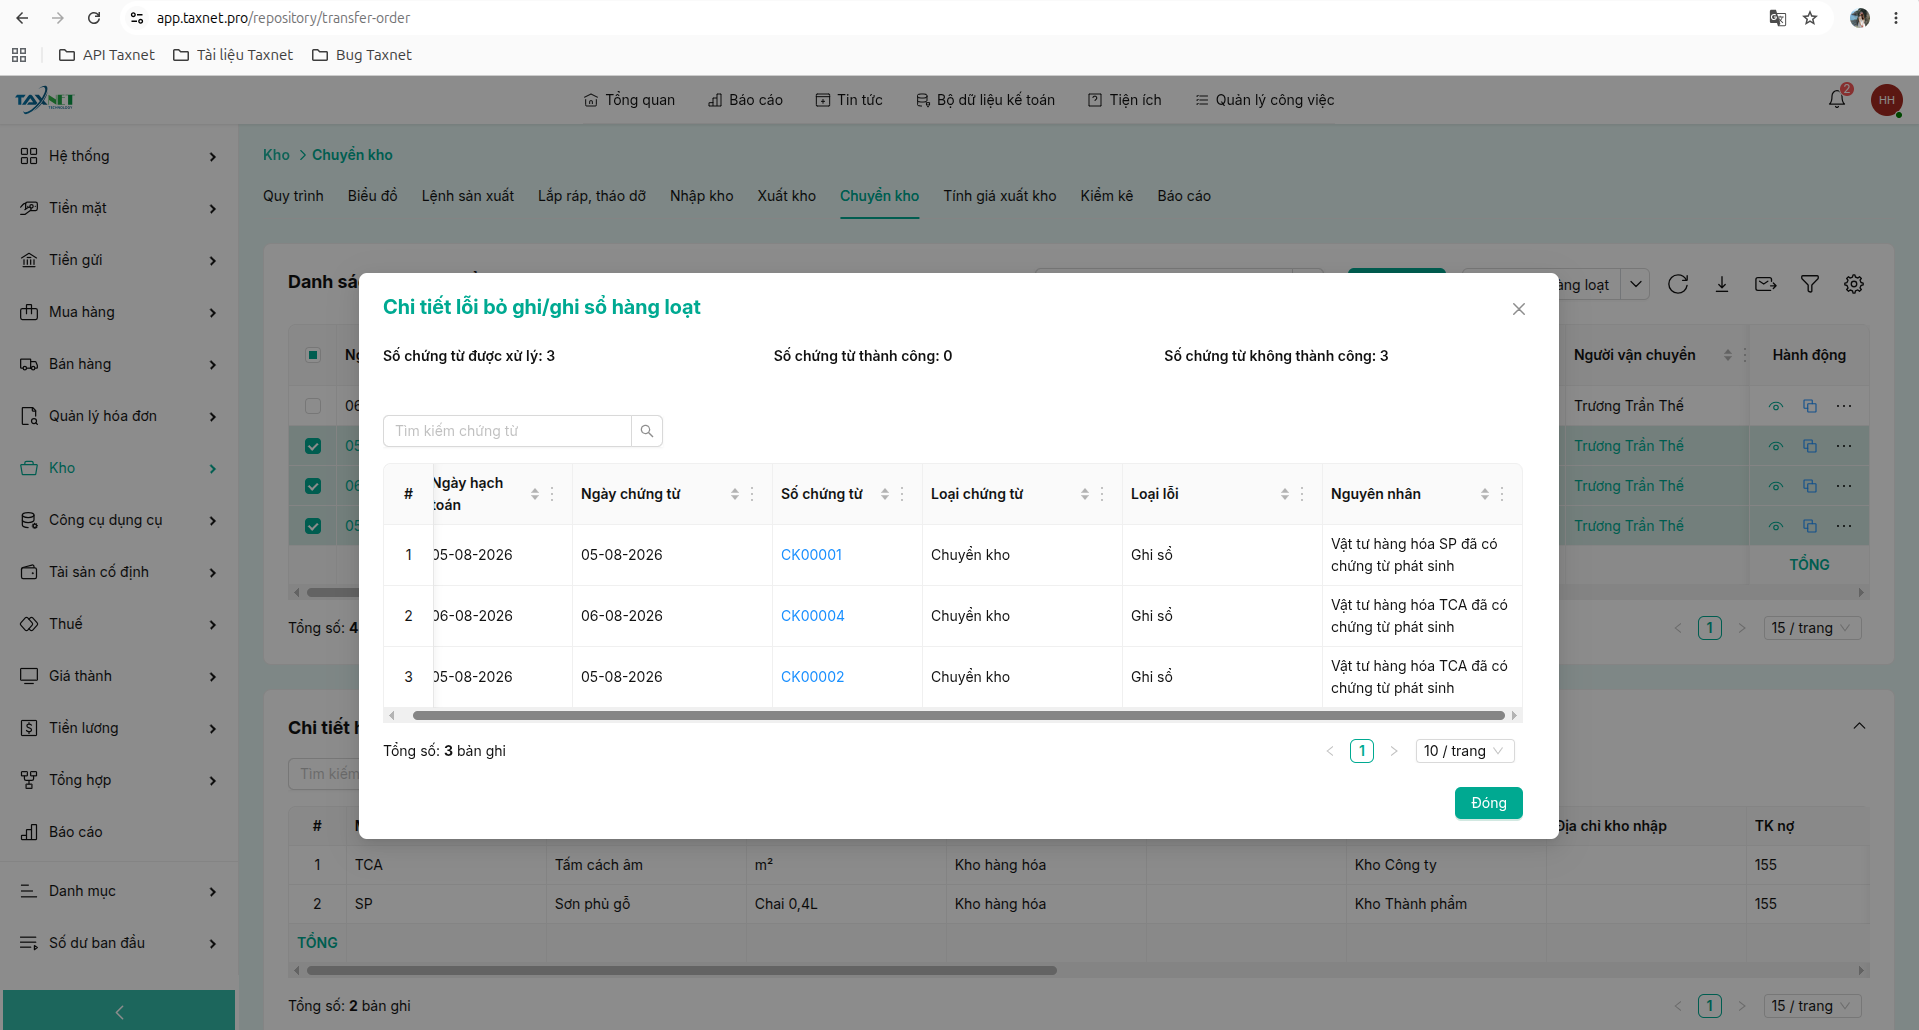Bookmark page with star icon

(1810, 18)
